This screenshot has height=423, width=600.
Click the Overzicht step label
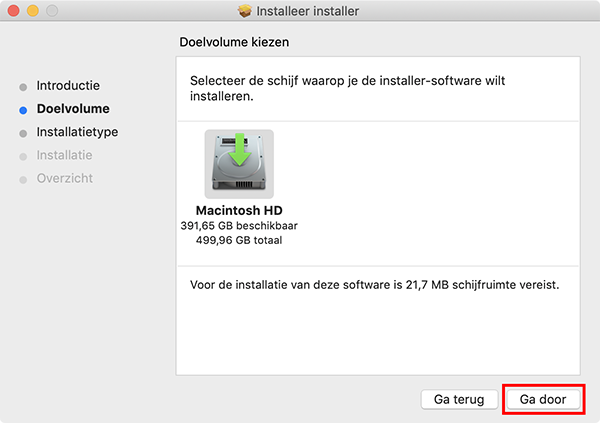(x=64, y=178)
